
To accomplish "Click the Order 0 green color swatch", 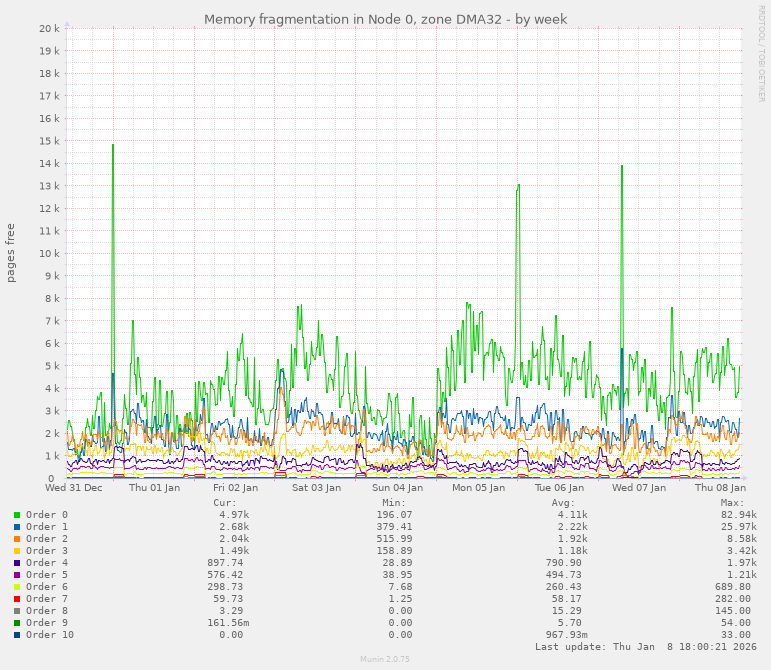I will click(17, 515).
